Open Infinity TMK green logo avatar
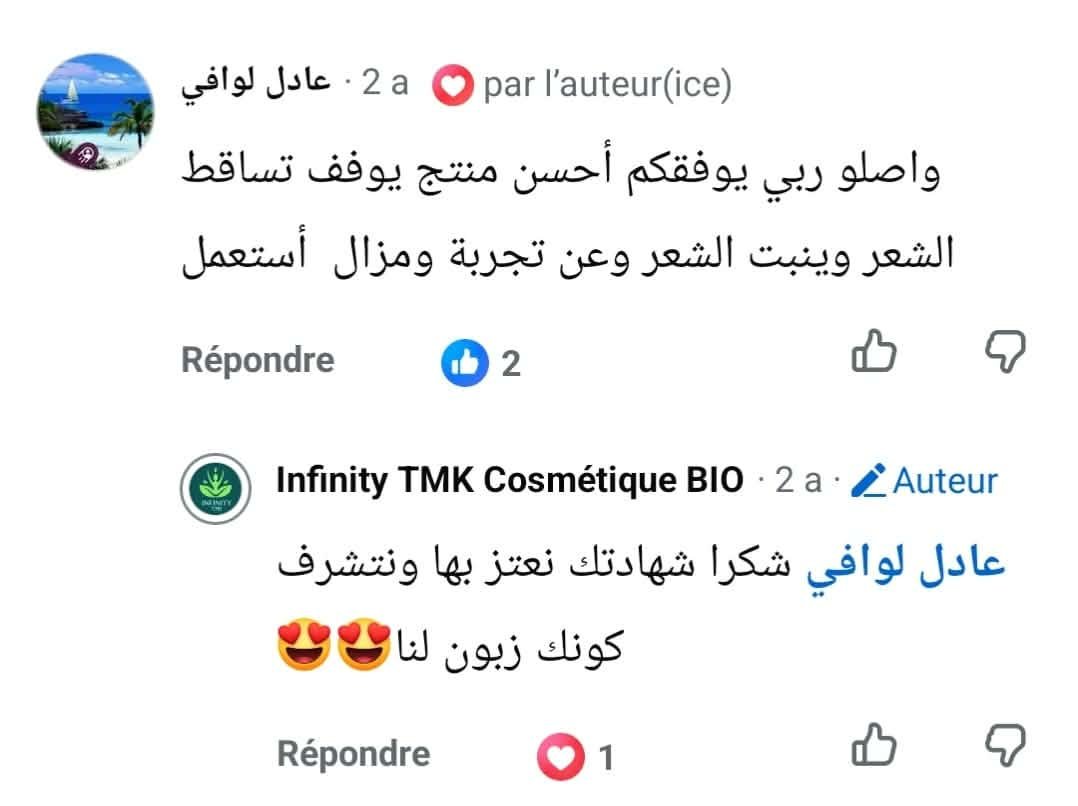The image size is (1078, 806). pos(215,489)
